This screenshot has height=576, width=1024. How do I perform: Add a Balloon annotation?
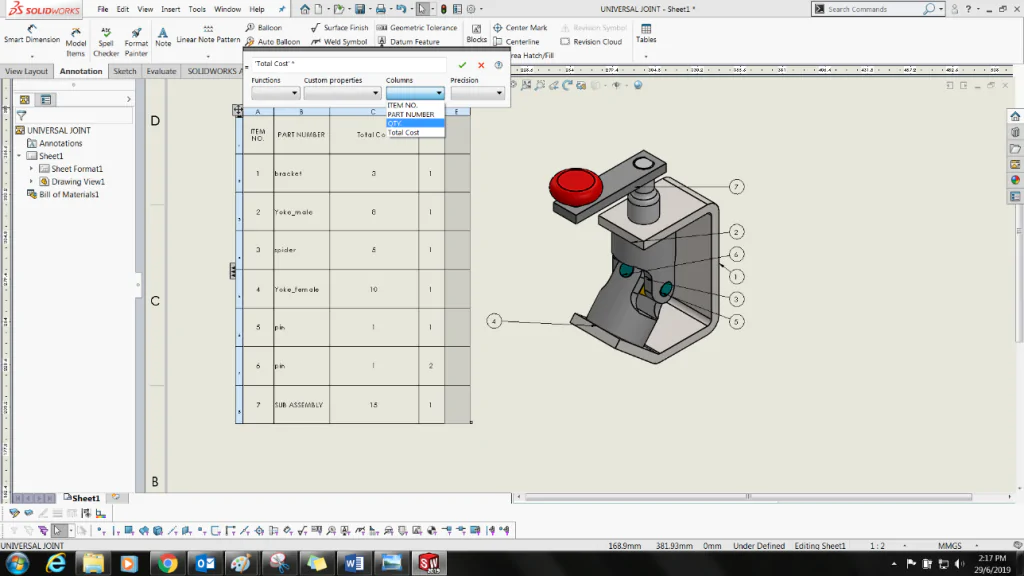pos(263,27)
